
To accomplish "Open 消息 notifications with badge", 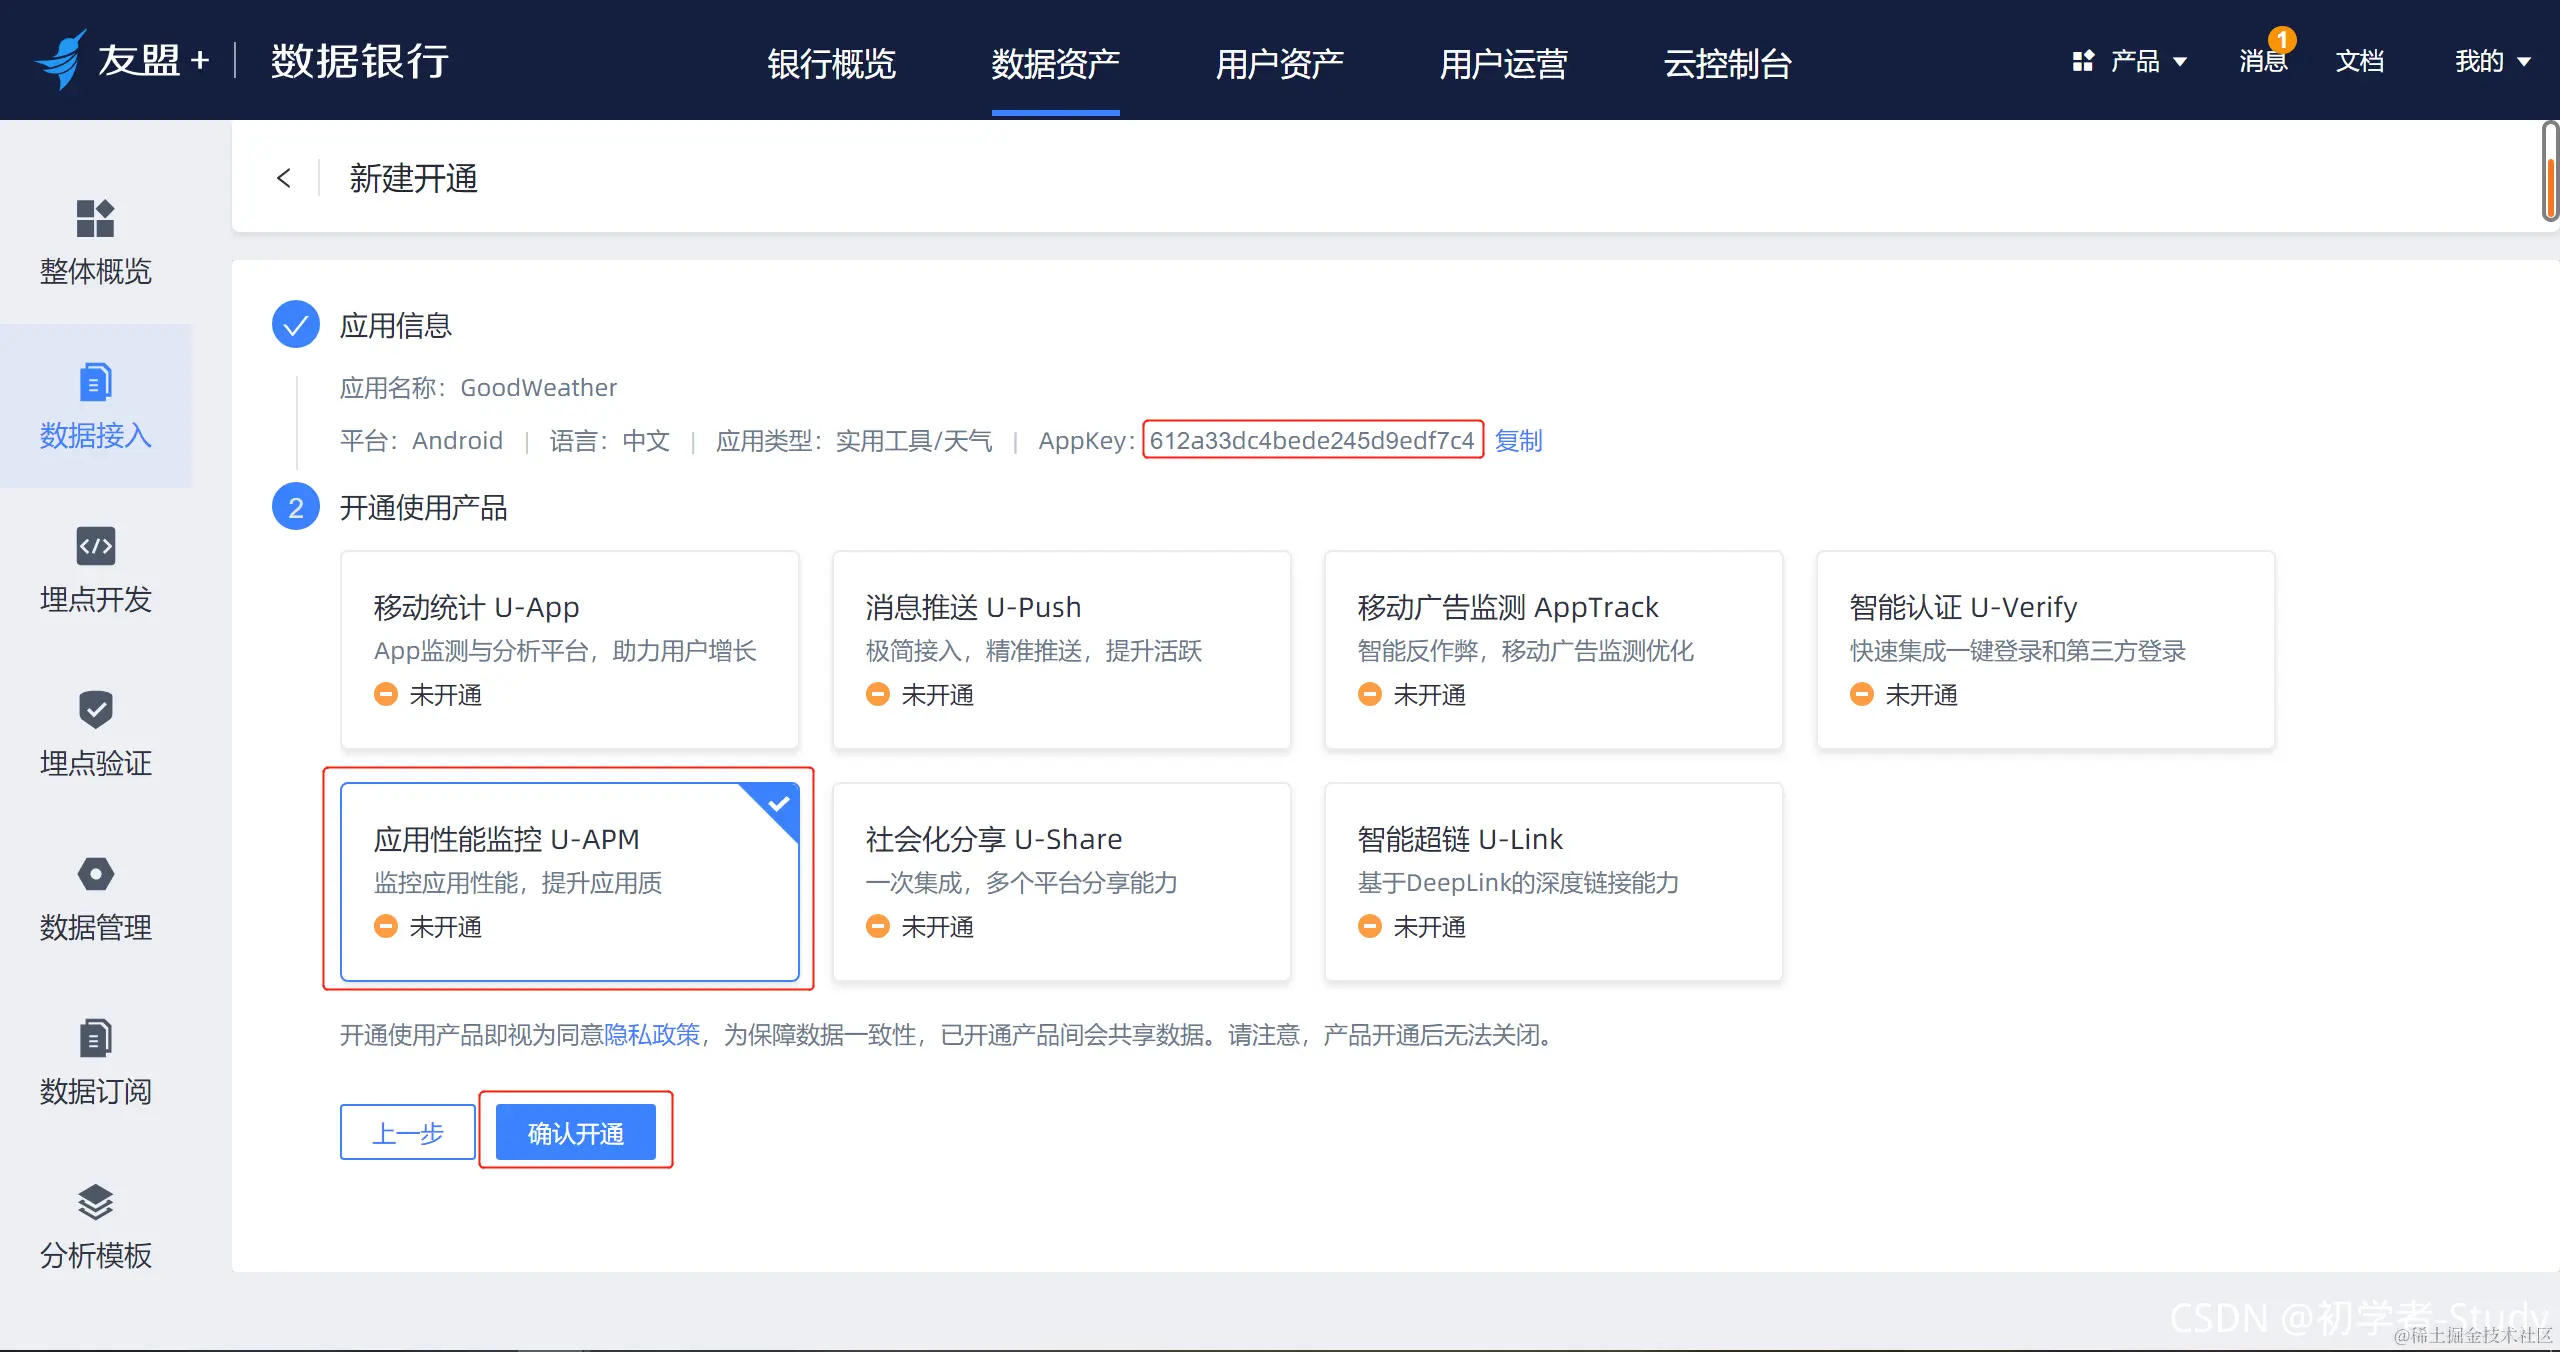I will [2261, 62].
